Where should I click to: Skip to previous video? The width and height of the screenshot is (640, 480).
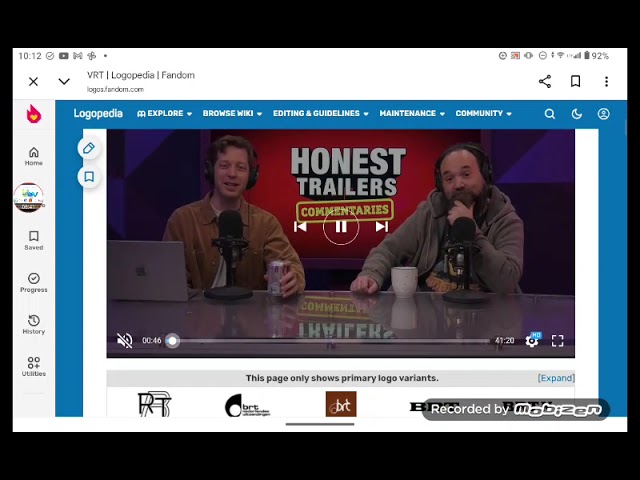(x=300, y=227)
